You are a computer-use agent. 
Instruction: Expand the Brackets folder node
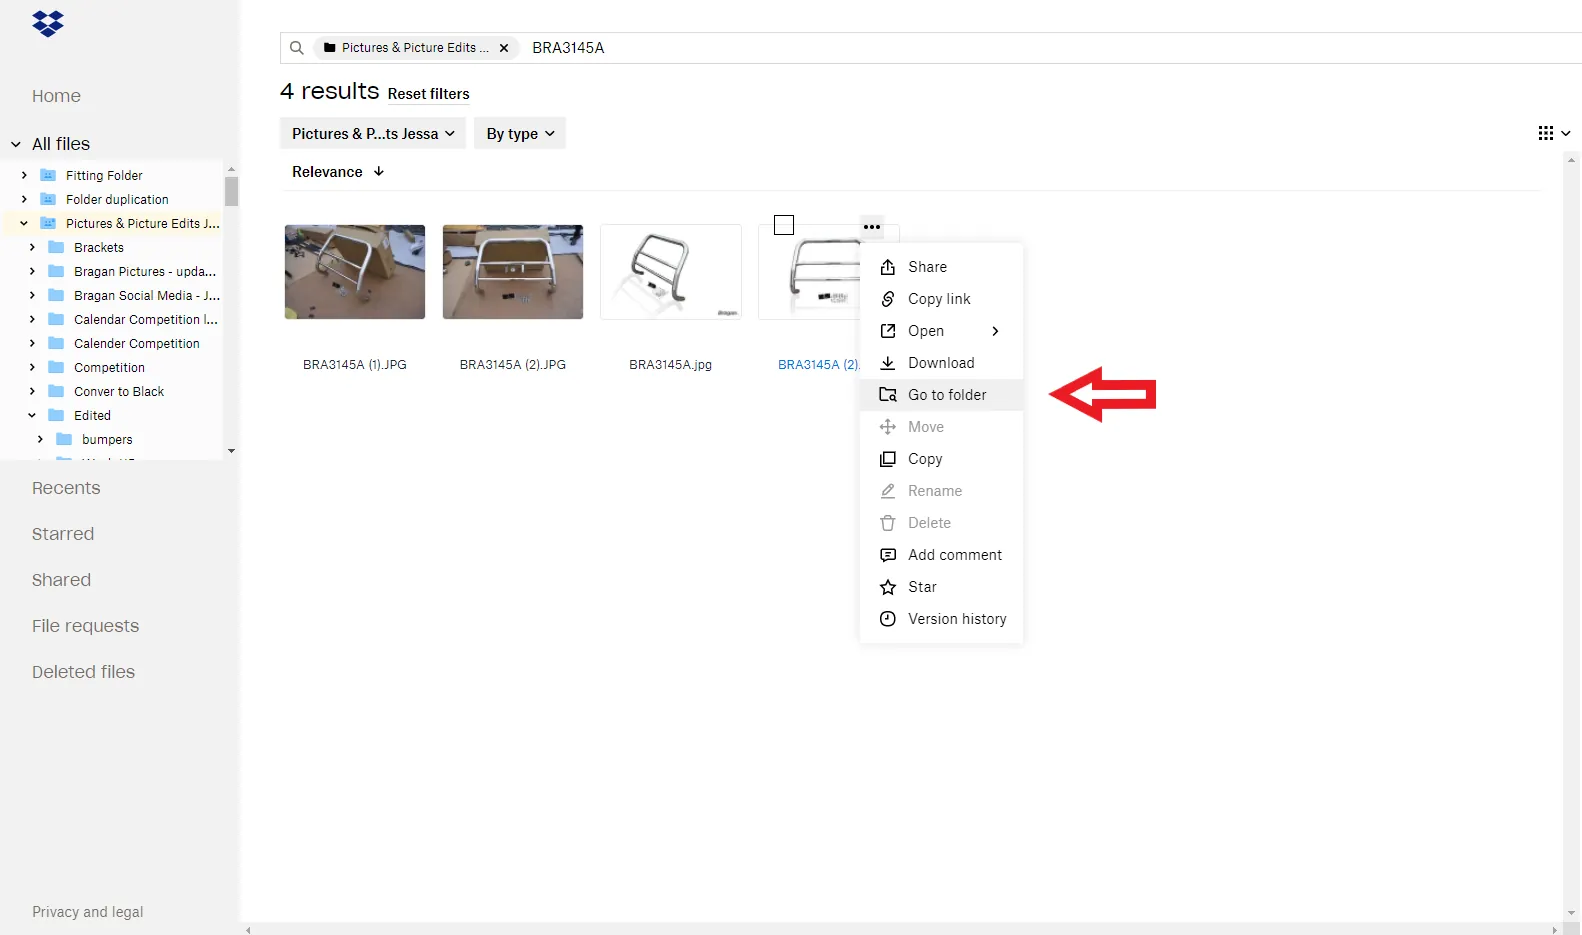pyautogui.click(x=32, y=247)
